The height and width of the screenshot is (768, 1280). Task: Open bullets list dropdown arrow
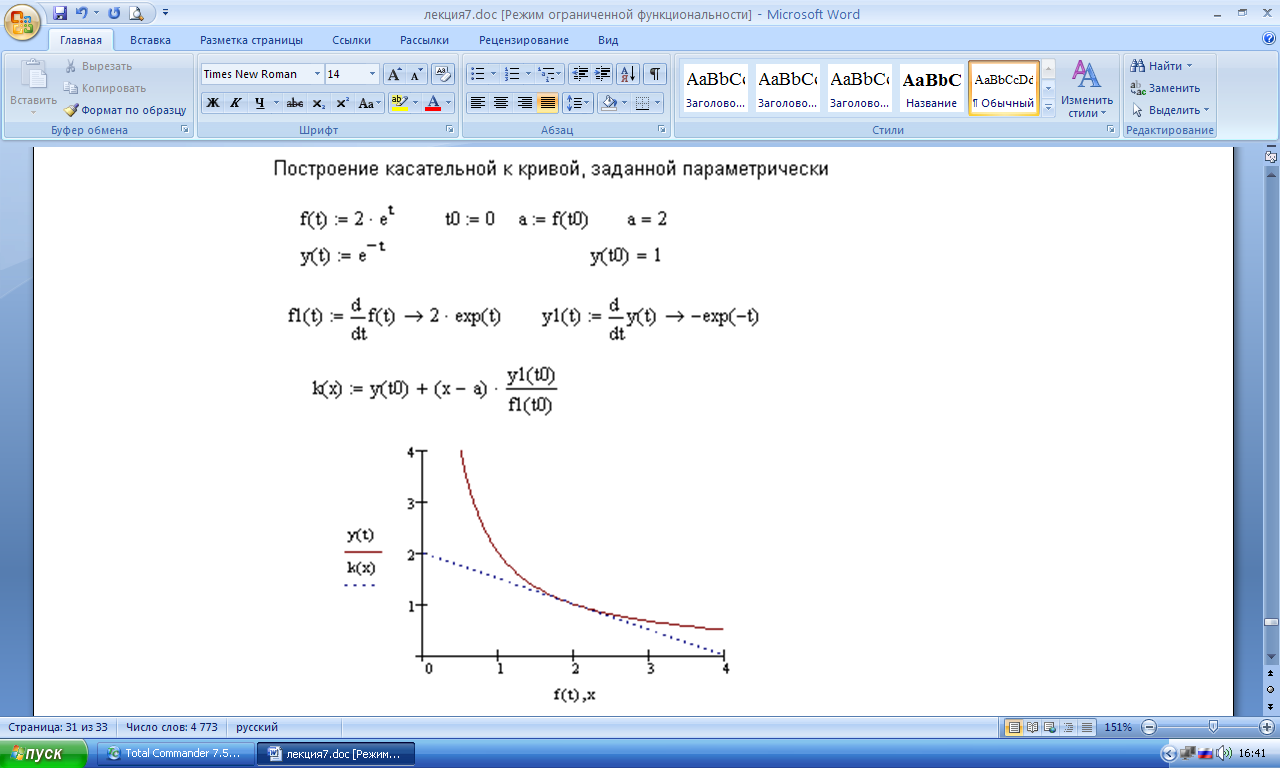click(x=493, y=74)
